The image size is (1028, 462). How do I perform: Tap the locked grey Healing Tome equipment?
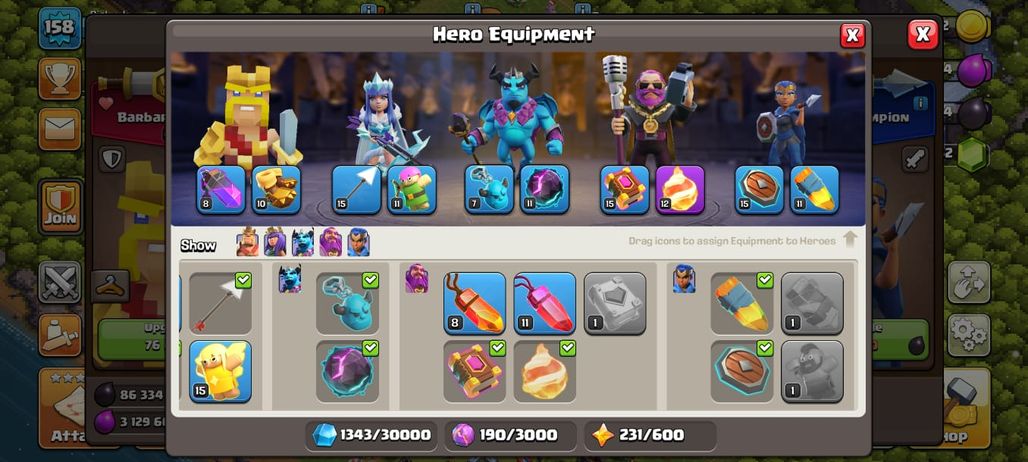tap(615, 303)
